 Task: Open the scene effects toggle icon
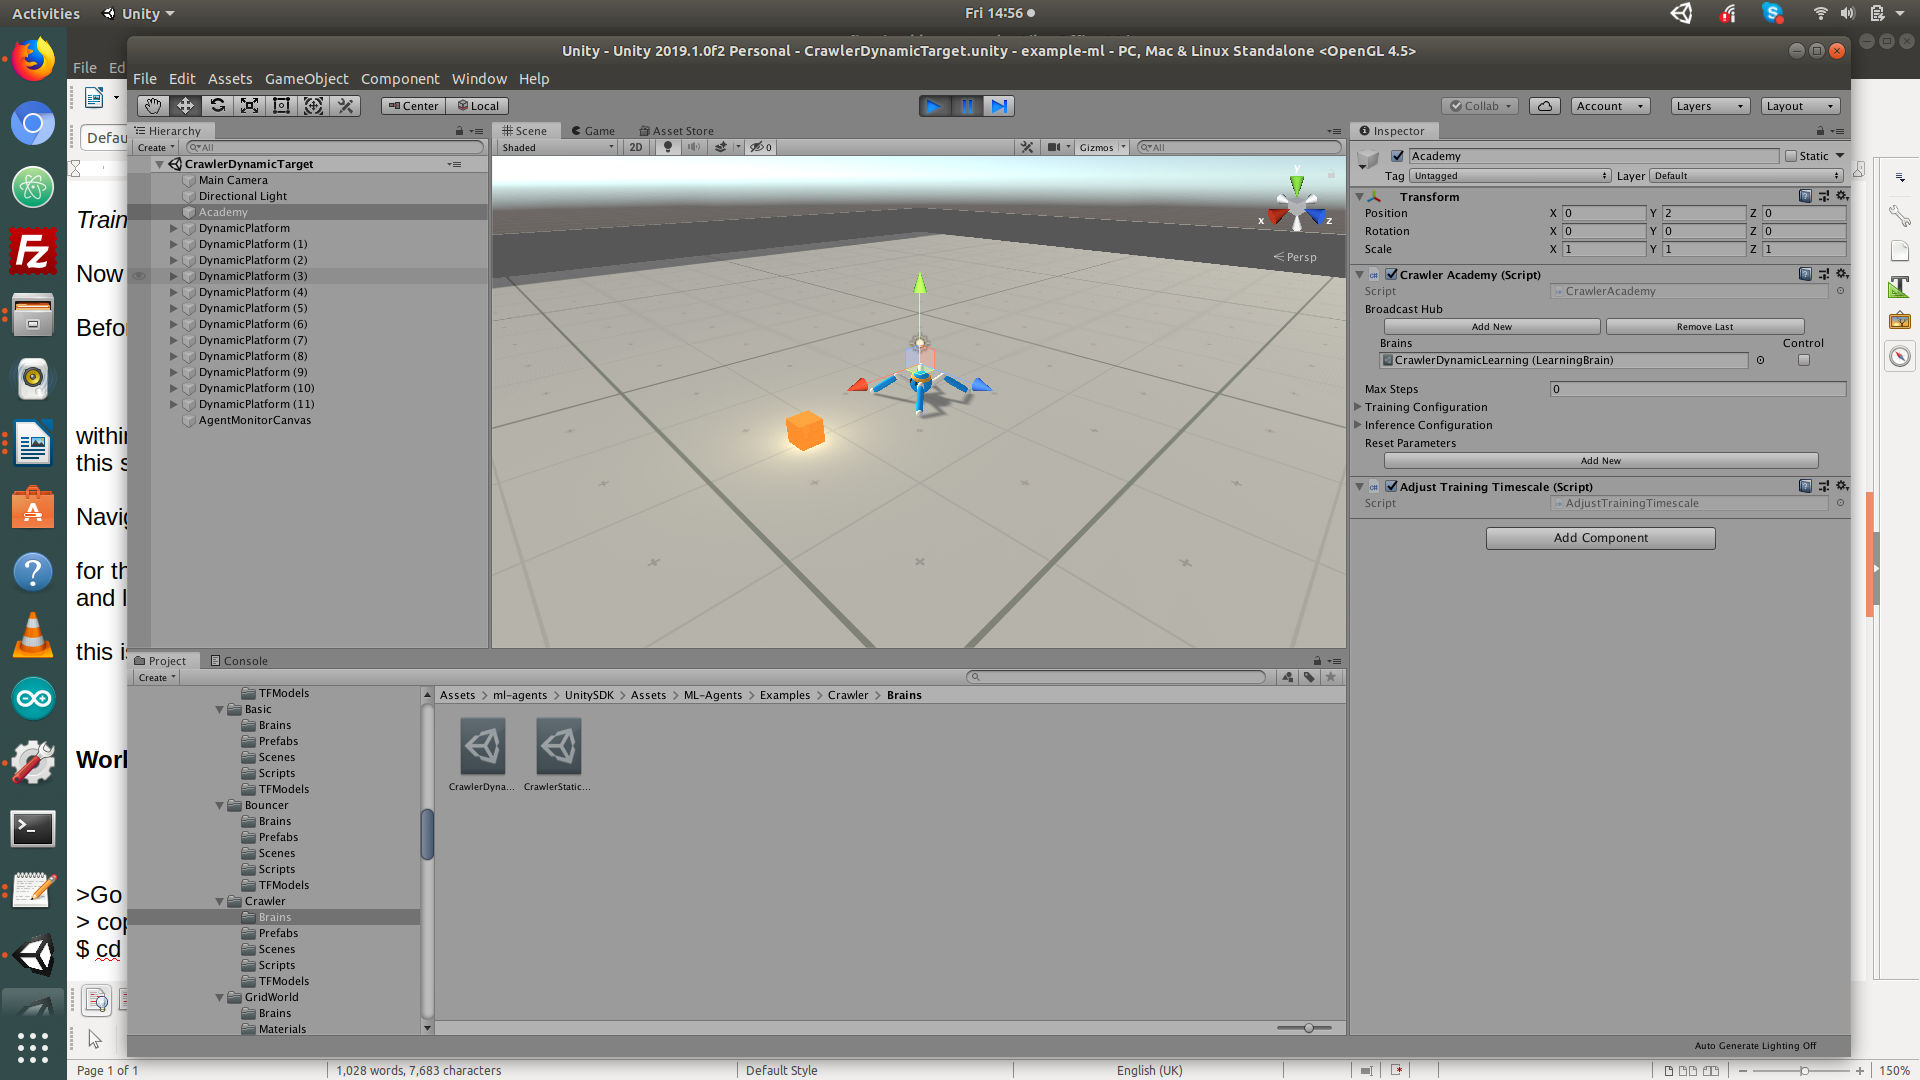721,147
